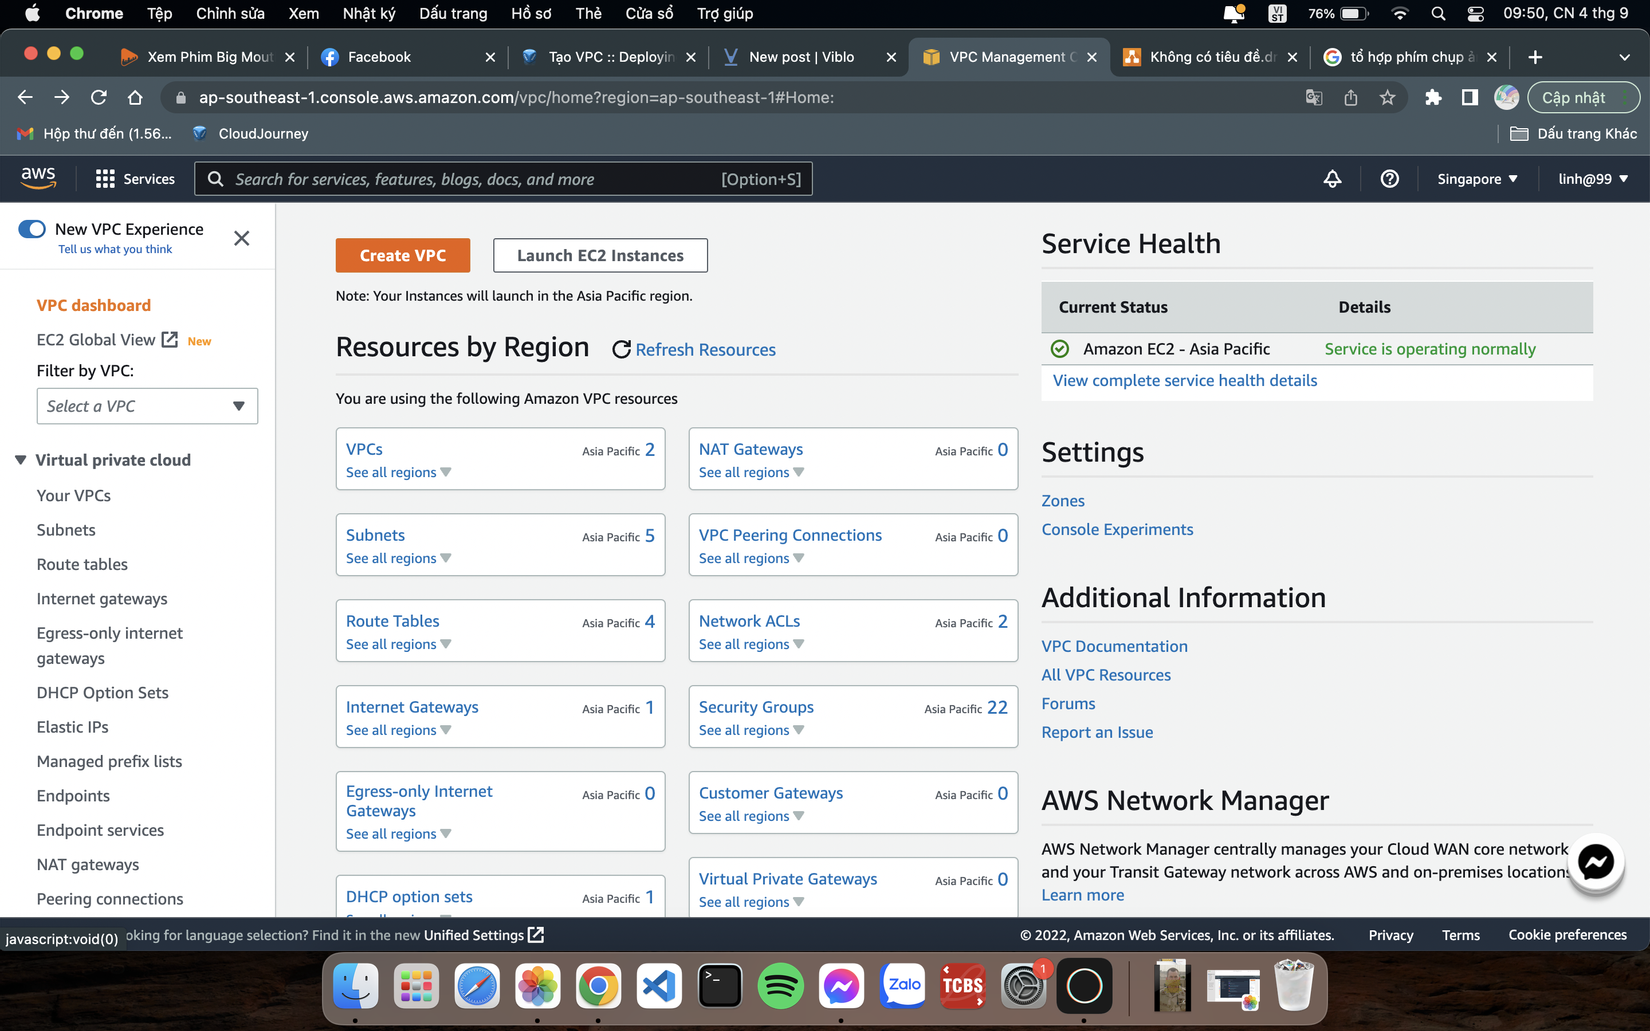Expand See all regions under Security Groups
This screenshot has width=1650, height=1031.
coord(751,730)
